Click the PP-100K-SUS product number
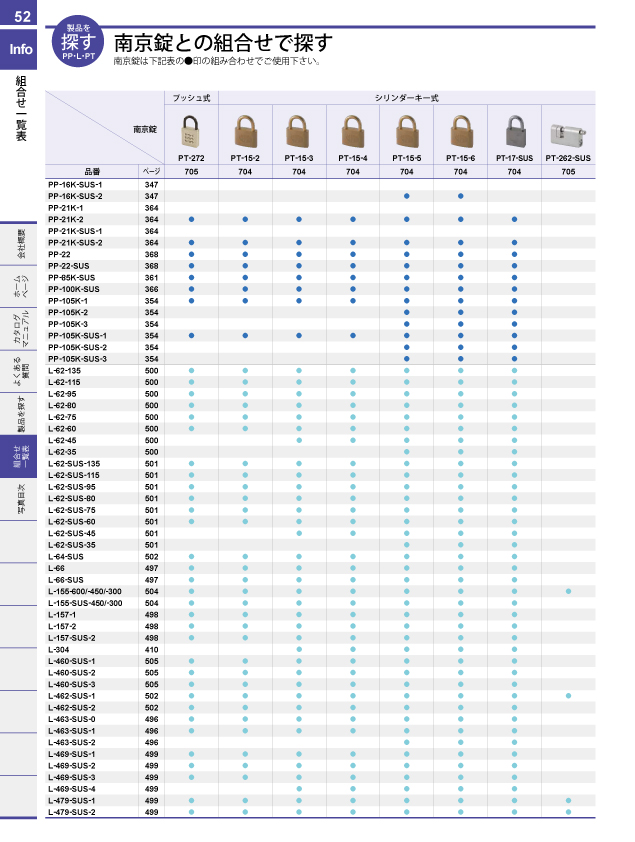 click(x=74, y=289)
